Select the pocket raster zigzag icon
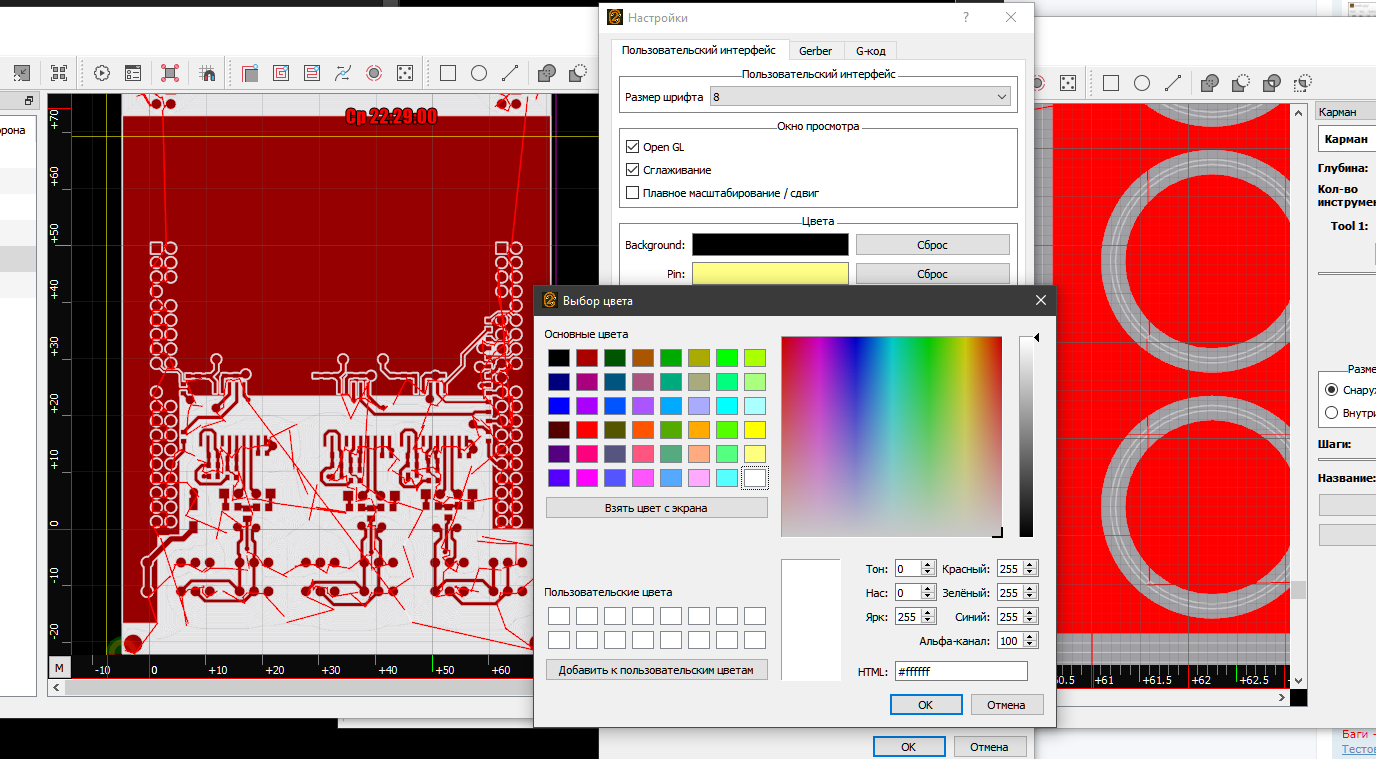The width and height of the screenshot is (1376, 759). tap(312, 73)
